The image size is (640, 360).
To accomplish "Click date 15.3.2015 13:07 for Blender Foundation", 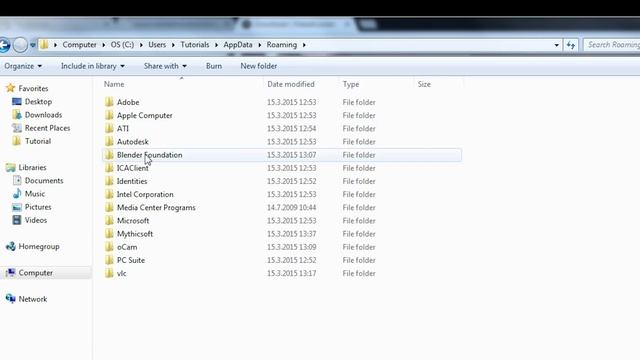I will pos(291,155).
